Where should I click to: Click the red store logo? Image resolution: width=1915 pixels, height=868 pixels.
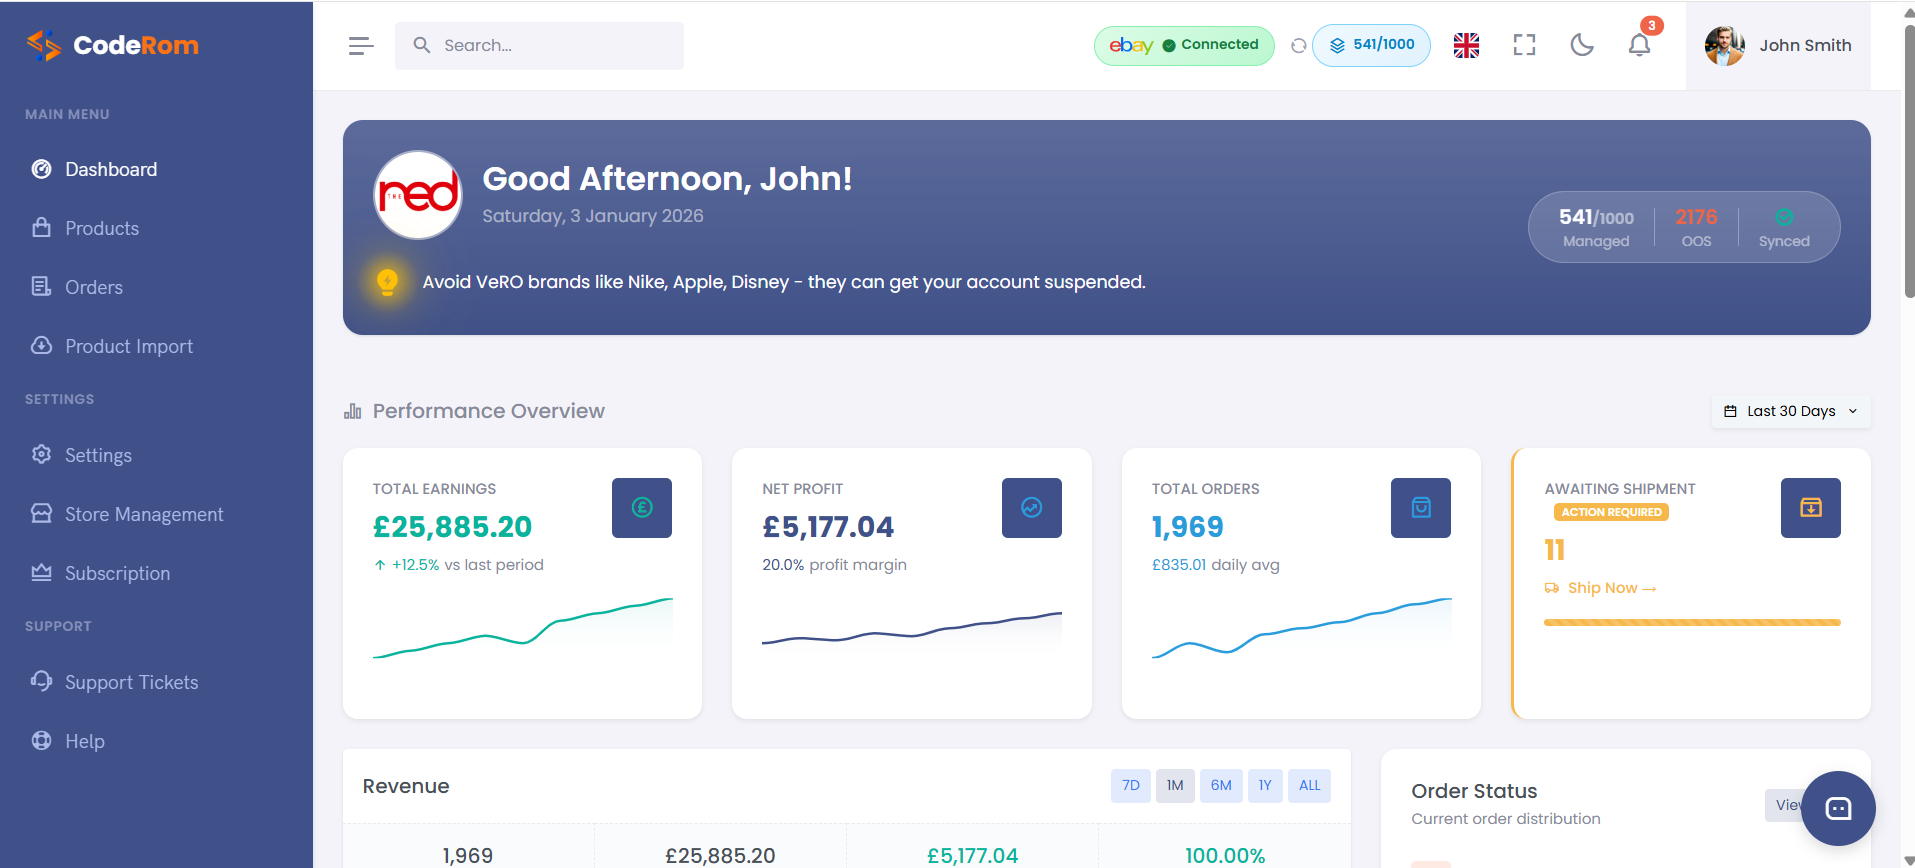pyautogui.click(x=418, y=195)
